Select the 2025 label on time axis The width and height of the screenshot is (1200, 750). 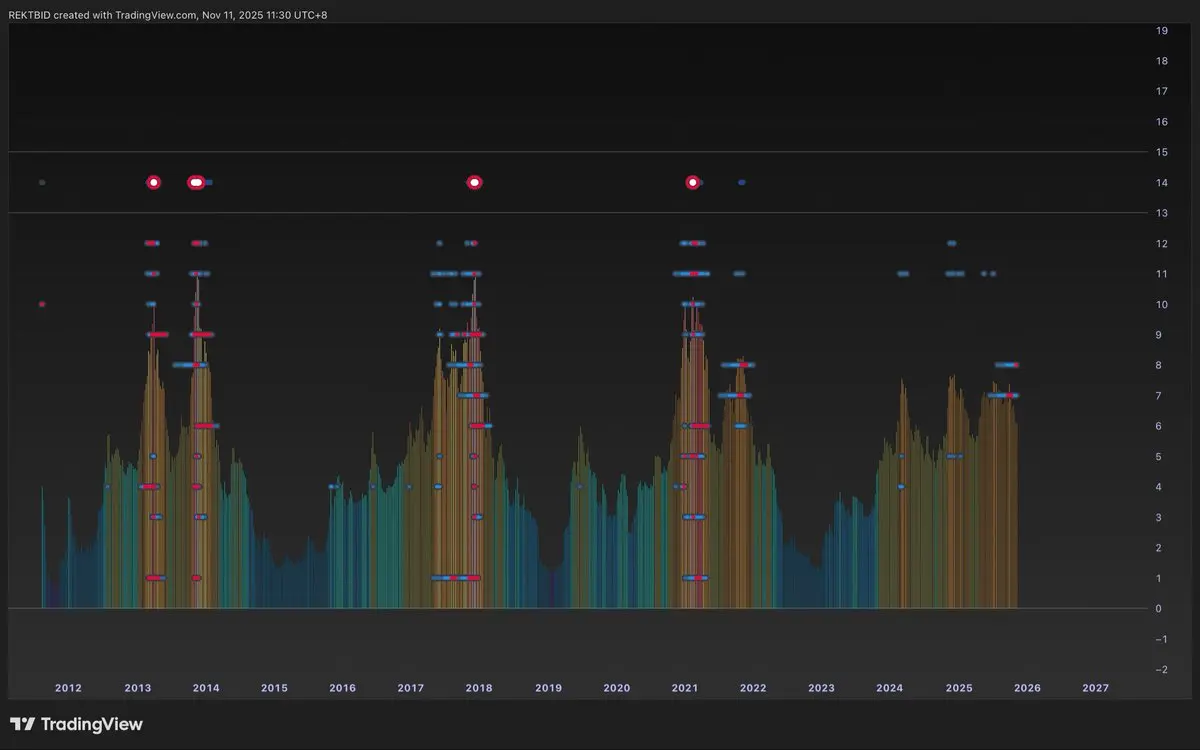(x=959, y=688)
